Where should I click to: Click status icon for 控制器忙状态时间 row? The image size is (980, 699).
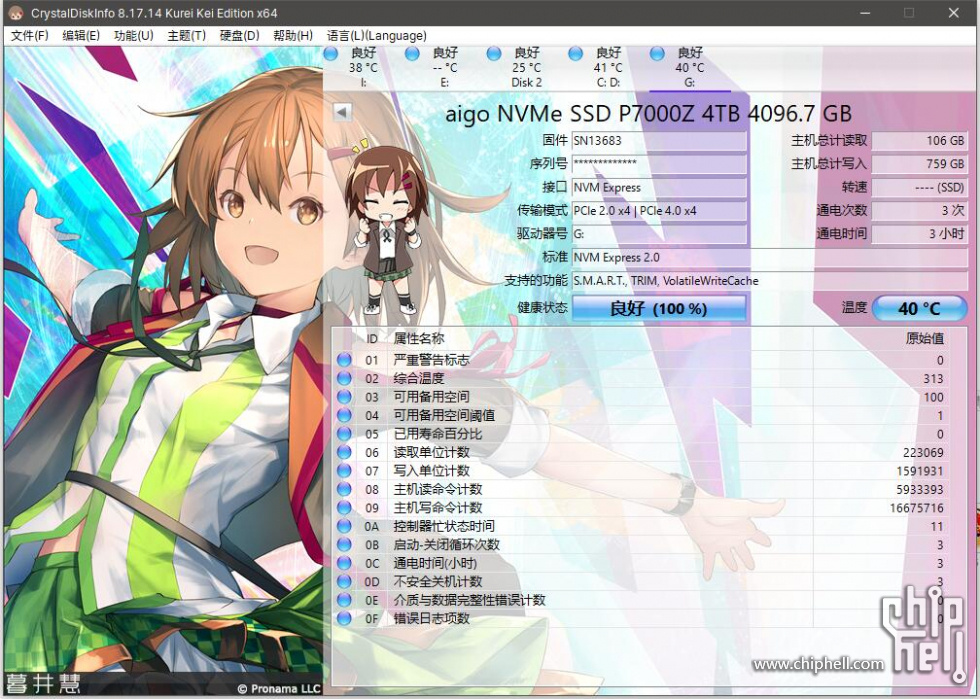click(344, 526)
